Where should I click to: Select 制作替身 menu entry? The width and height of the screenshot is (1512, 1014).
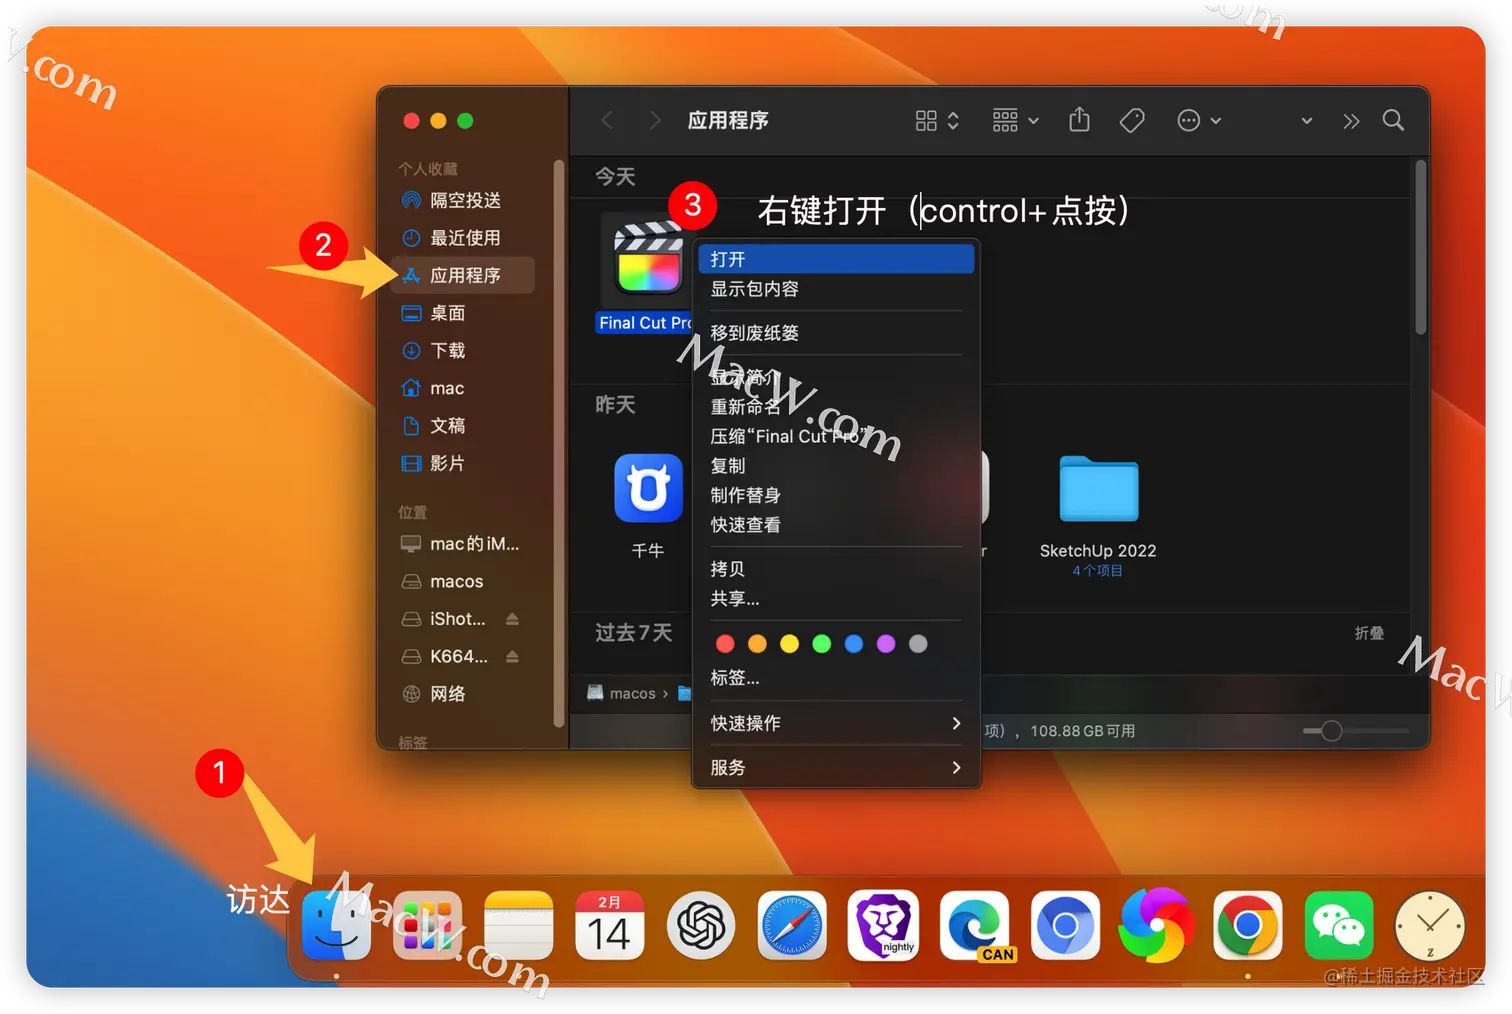[835, 495]
